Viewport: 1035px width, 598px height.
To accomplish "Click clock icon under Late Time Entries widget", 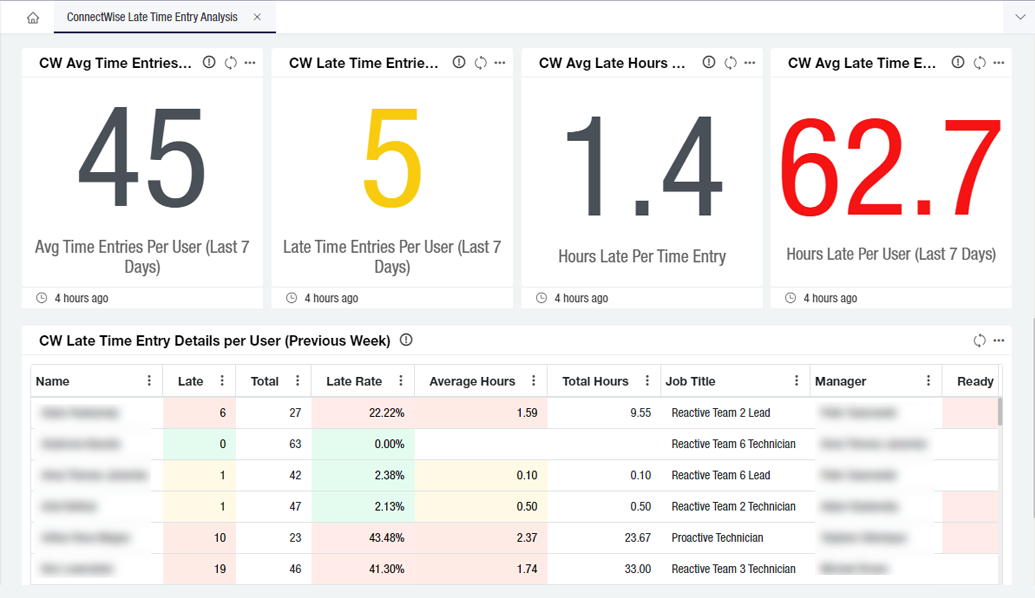I will (x=291, y=298).
